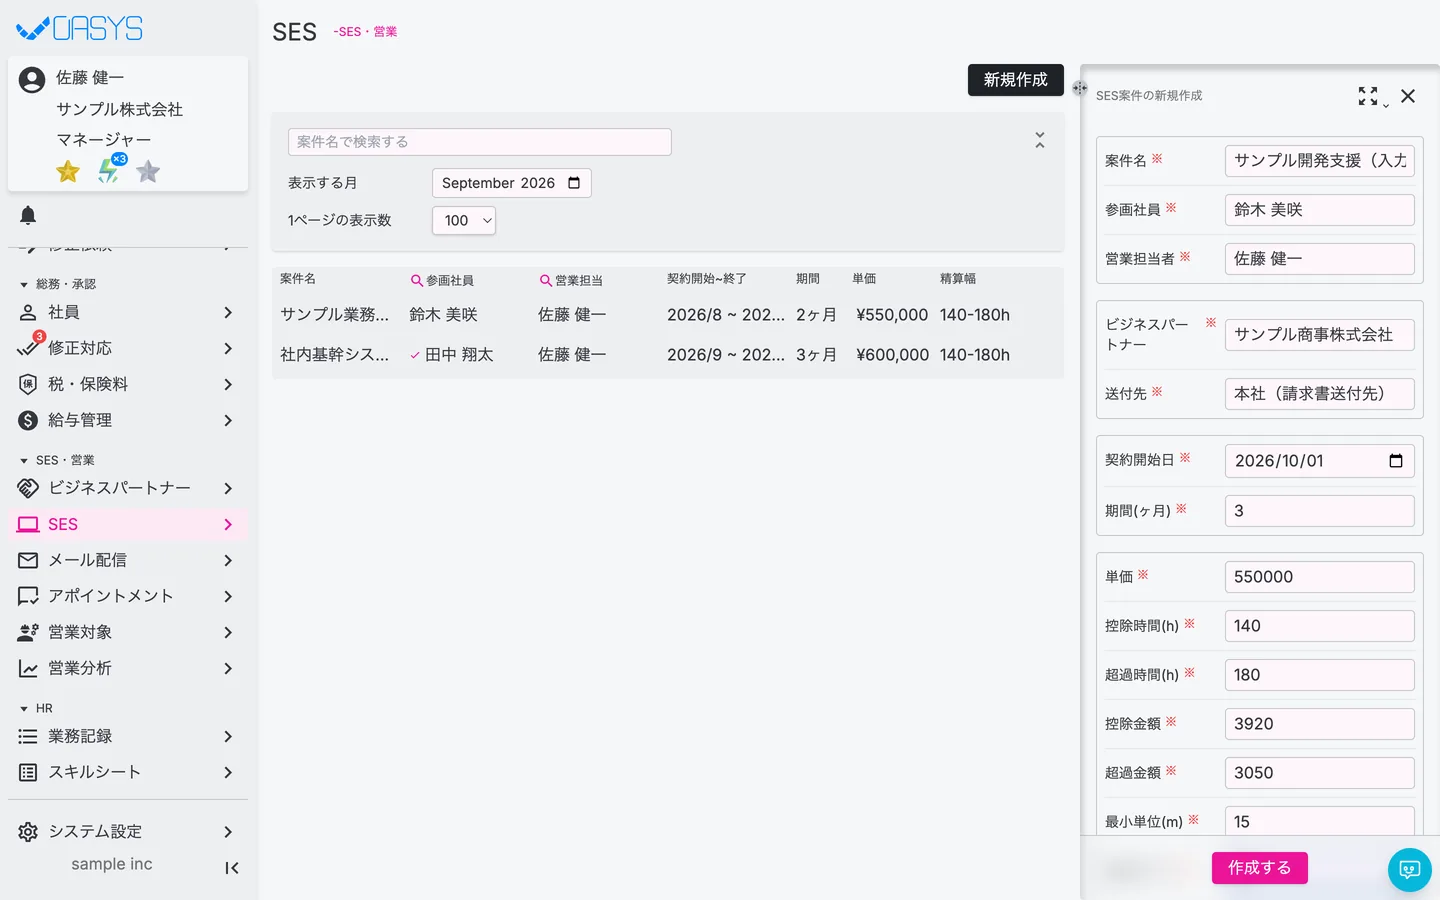Expand ビジネスパートナー submenu arrow

point(228,488)
